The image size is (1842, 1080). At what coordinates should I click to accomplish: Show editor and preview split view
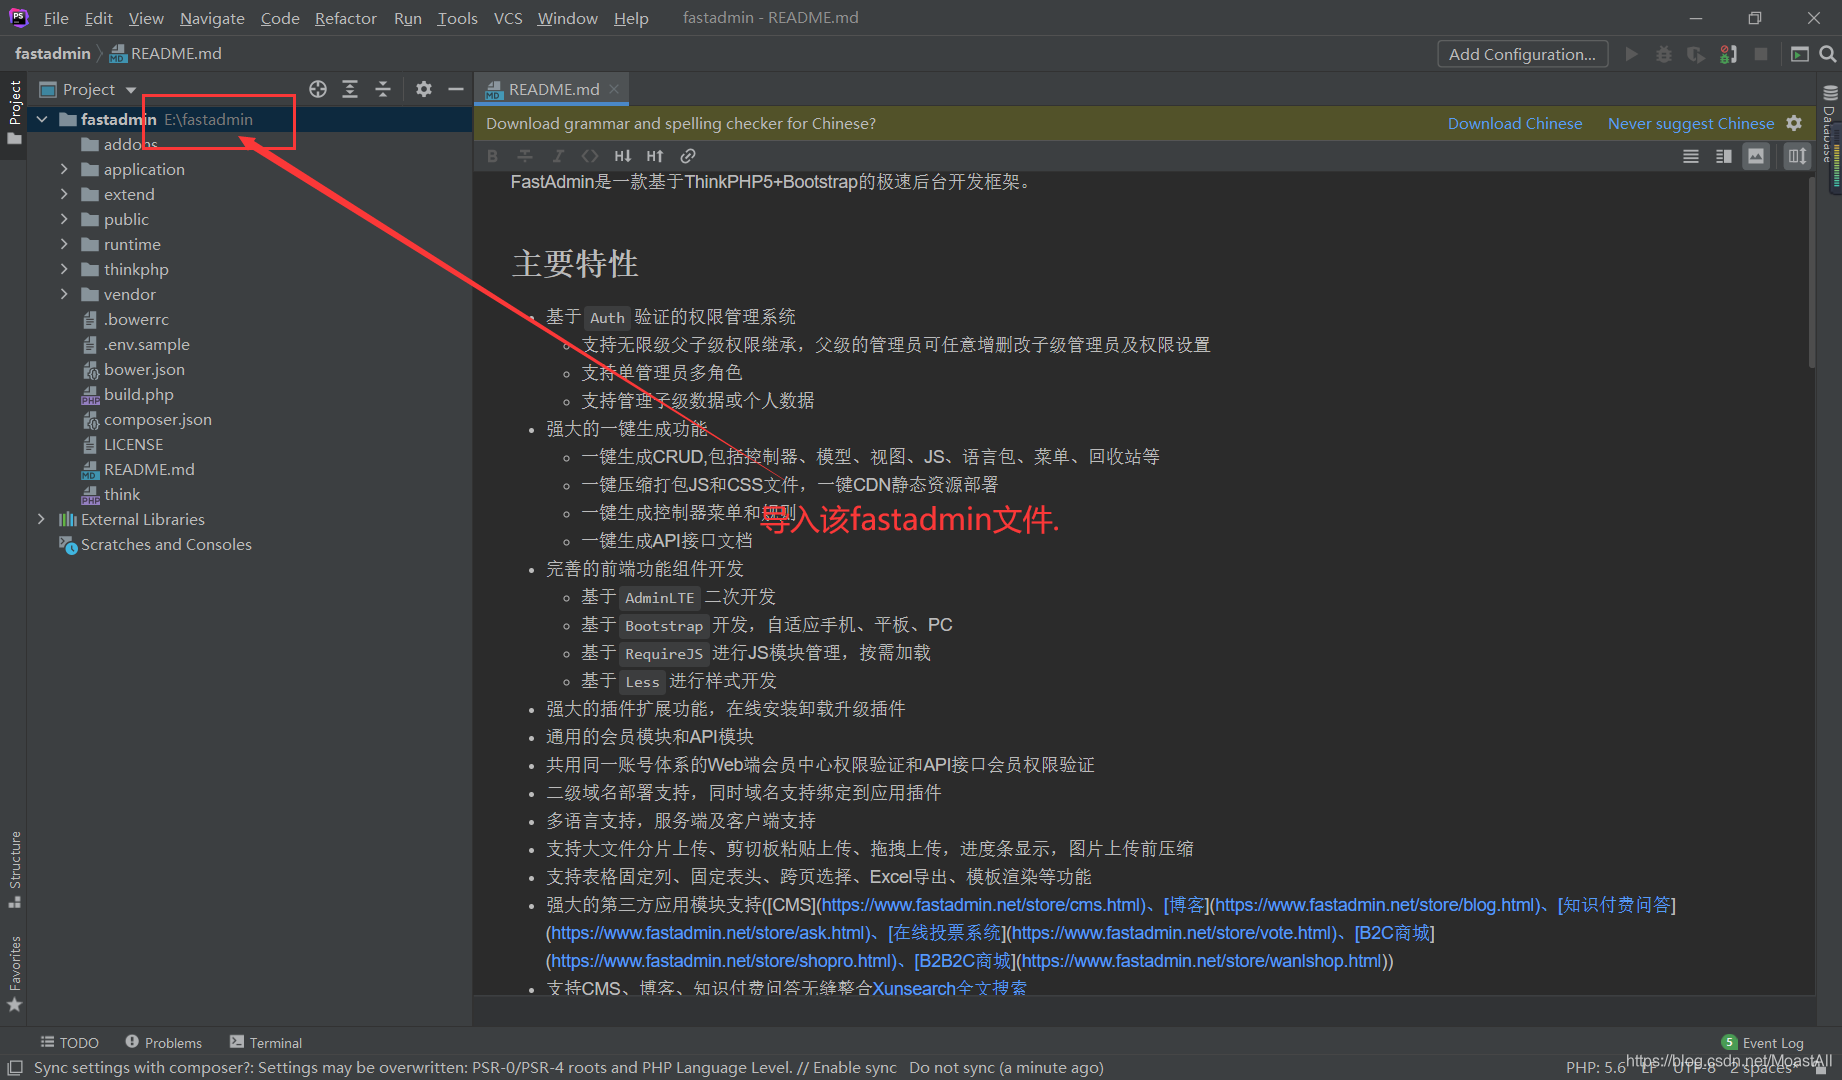coord(1724,156)
